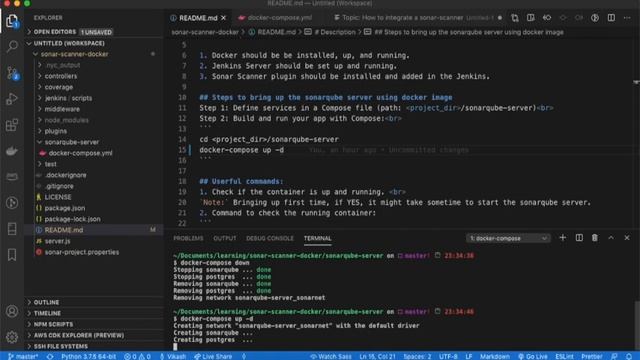Click the Python 3.7.5 64-bit interpreter selector

(x=89, y=356)
